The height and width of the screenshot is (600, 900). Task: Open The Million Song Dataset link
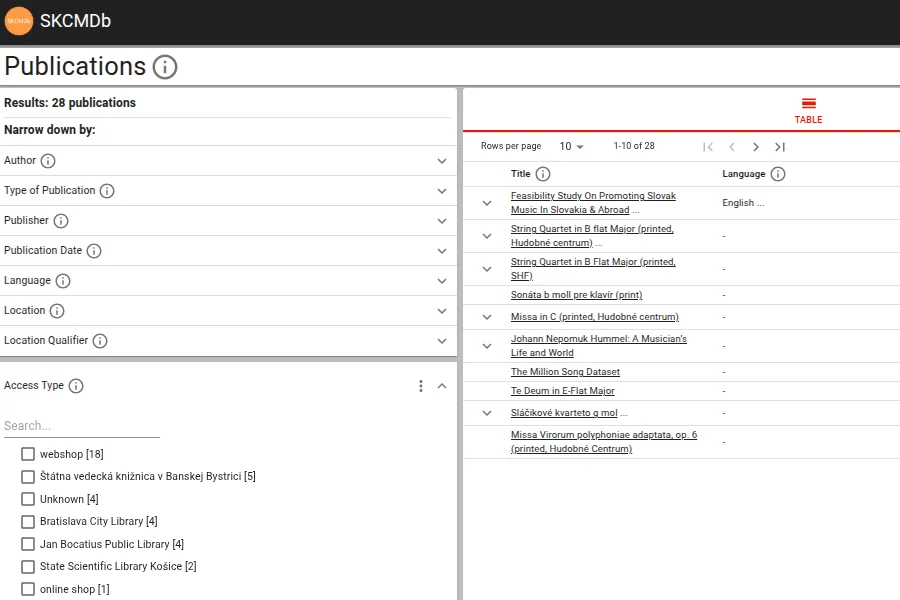(x=565, y=372)
